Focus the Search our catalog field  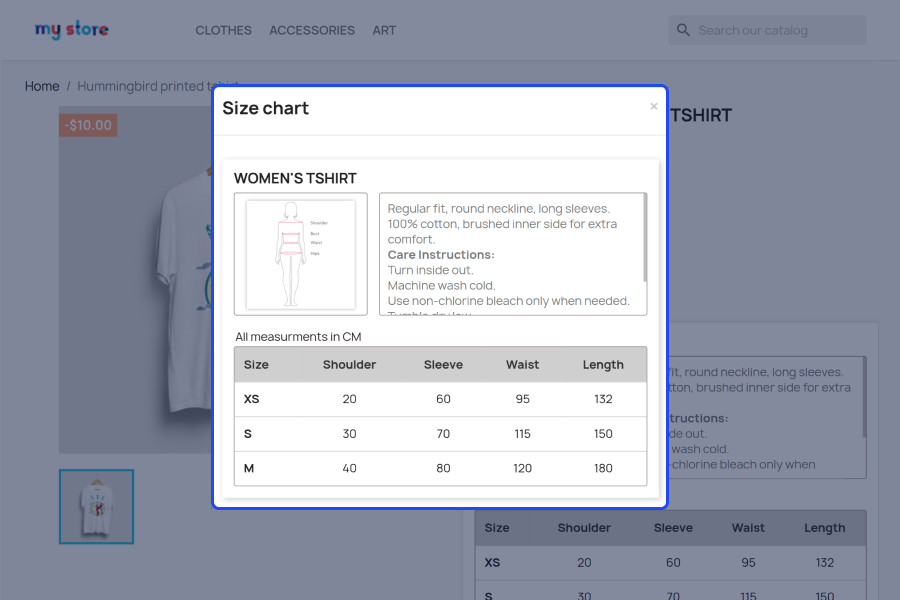(767, 30)
